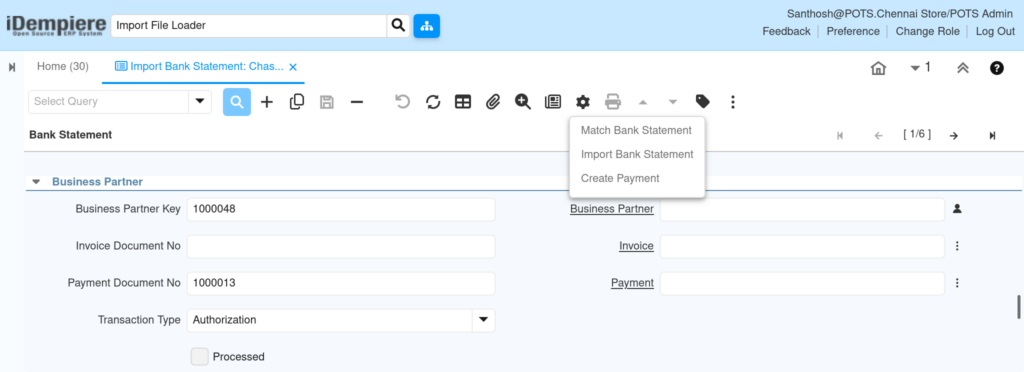1024x372 pixels.
Task: Collapse header with double chevron up icon
Action: [962, 68]
